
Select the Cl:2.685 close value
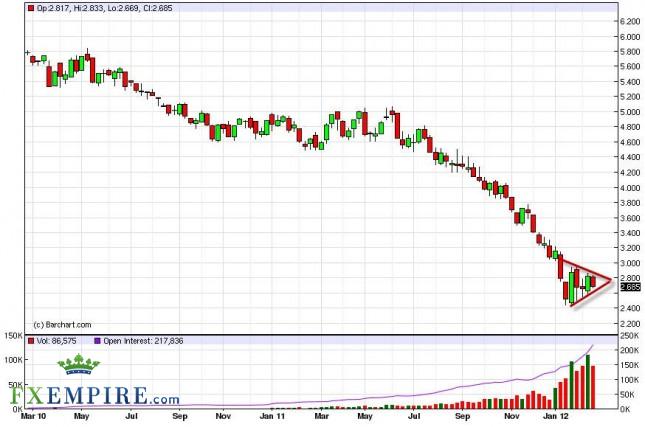point(158,8)
